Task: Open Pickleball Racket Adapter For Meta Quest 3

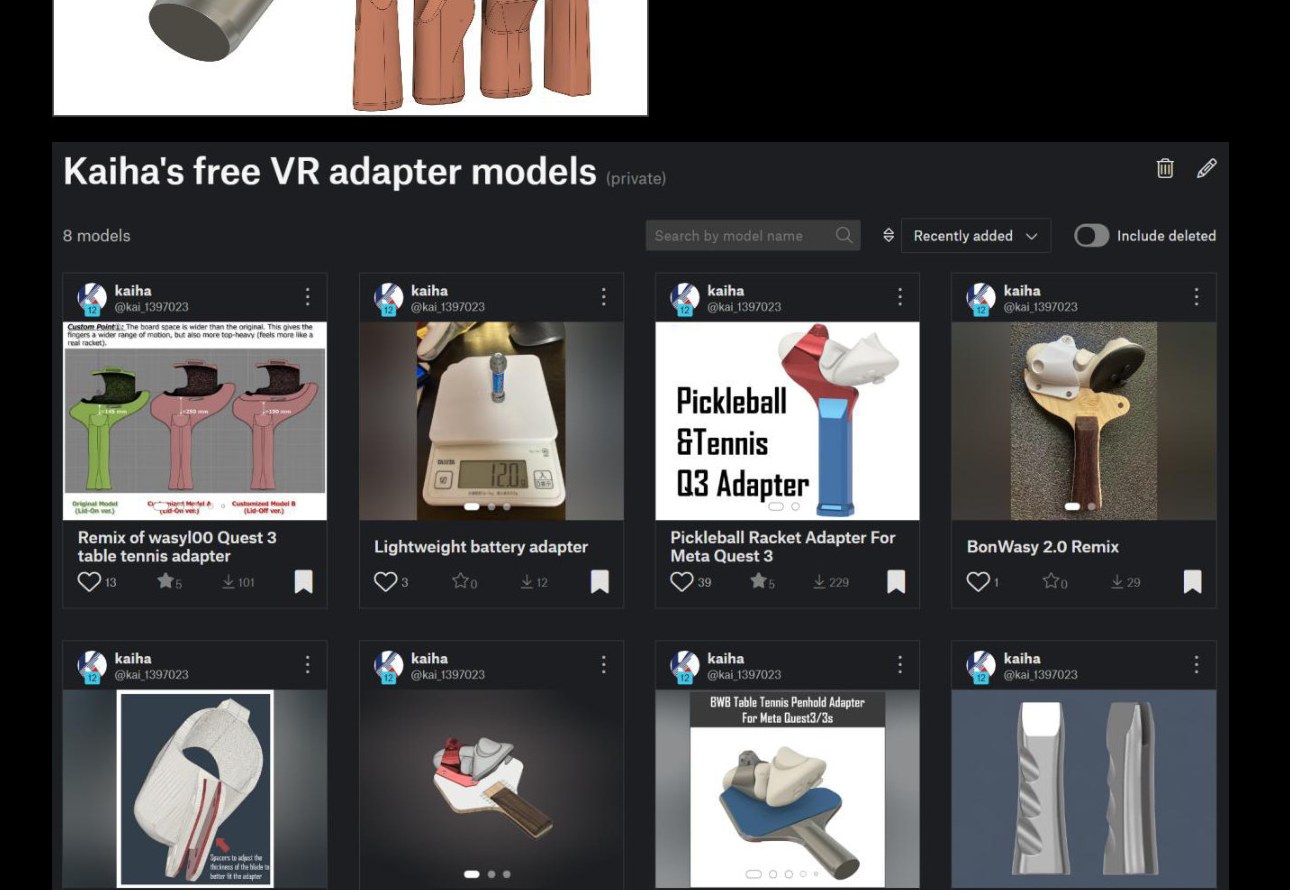Action: (x=783, y=547)
